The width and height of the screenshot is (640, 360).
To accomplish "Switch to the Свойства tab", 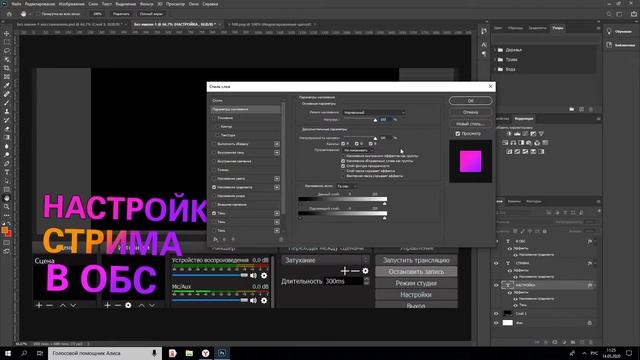I will pos(502,119).
